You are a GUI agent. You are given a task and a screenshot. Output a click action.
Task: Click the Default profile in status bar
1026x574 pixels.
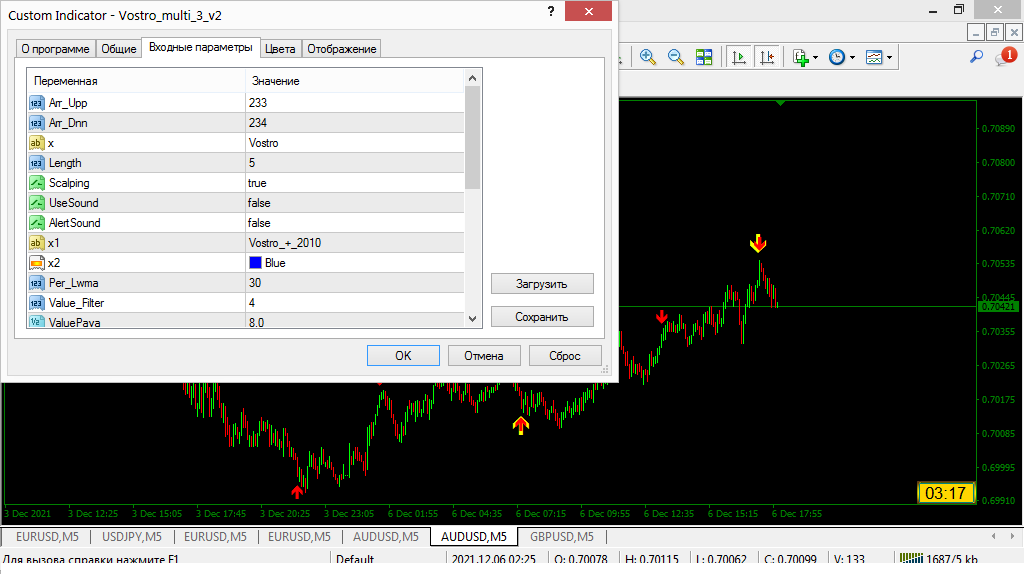point(355,559)
